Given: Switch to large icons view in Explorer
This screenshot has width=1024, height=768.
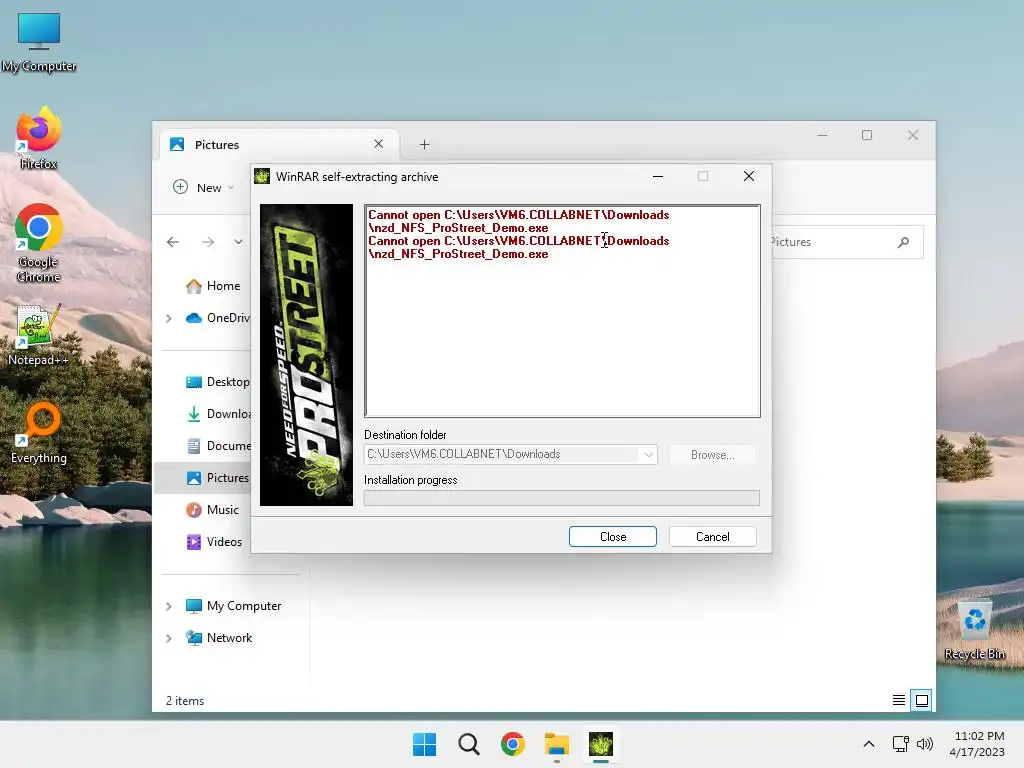Looking at the screenshot, I should pyautogui.click(x=921, y=701).
